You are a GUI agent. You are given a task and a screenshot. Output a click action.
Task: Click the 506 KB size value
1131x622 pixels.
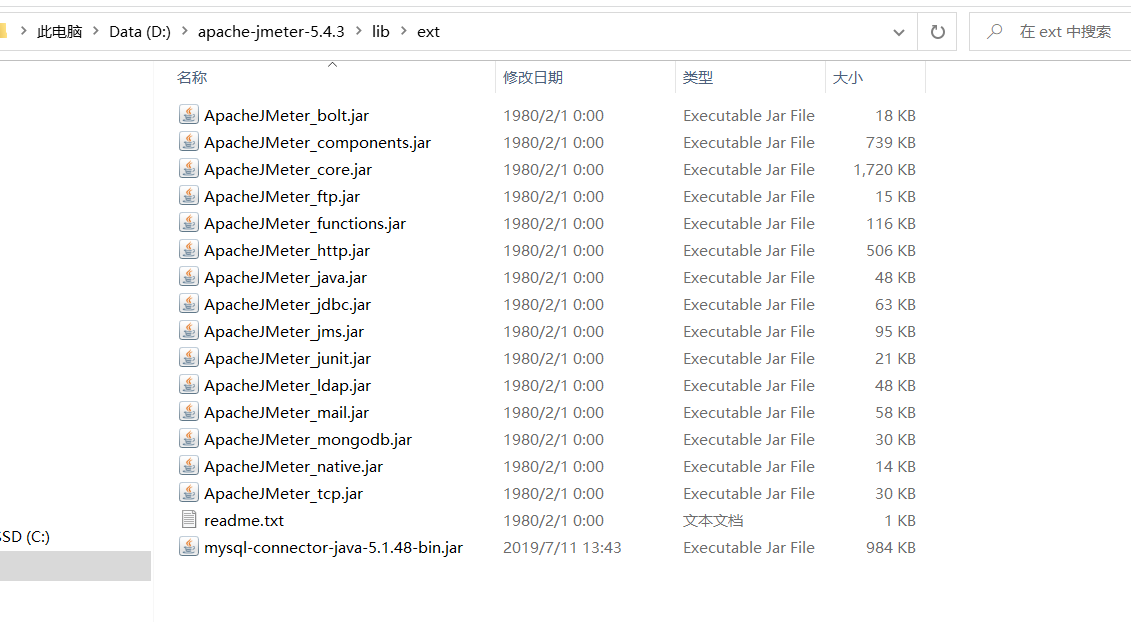coord(891,250)
